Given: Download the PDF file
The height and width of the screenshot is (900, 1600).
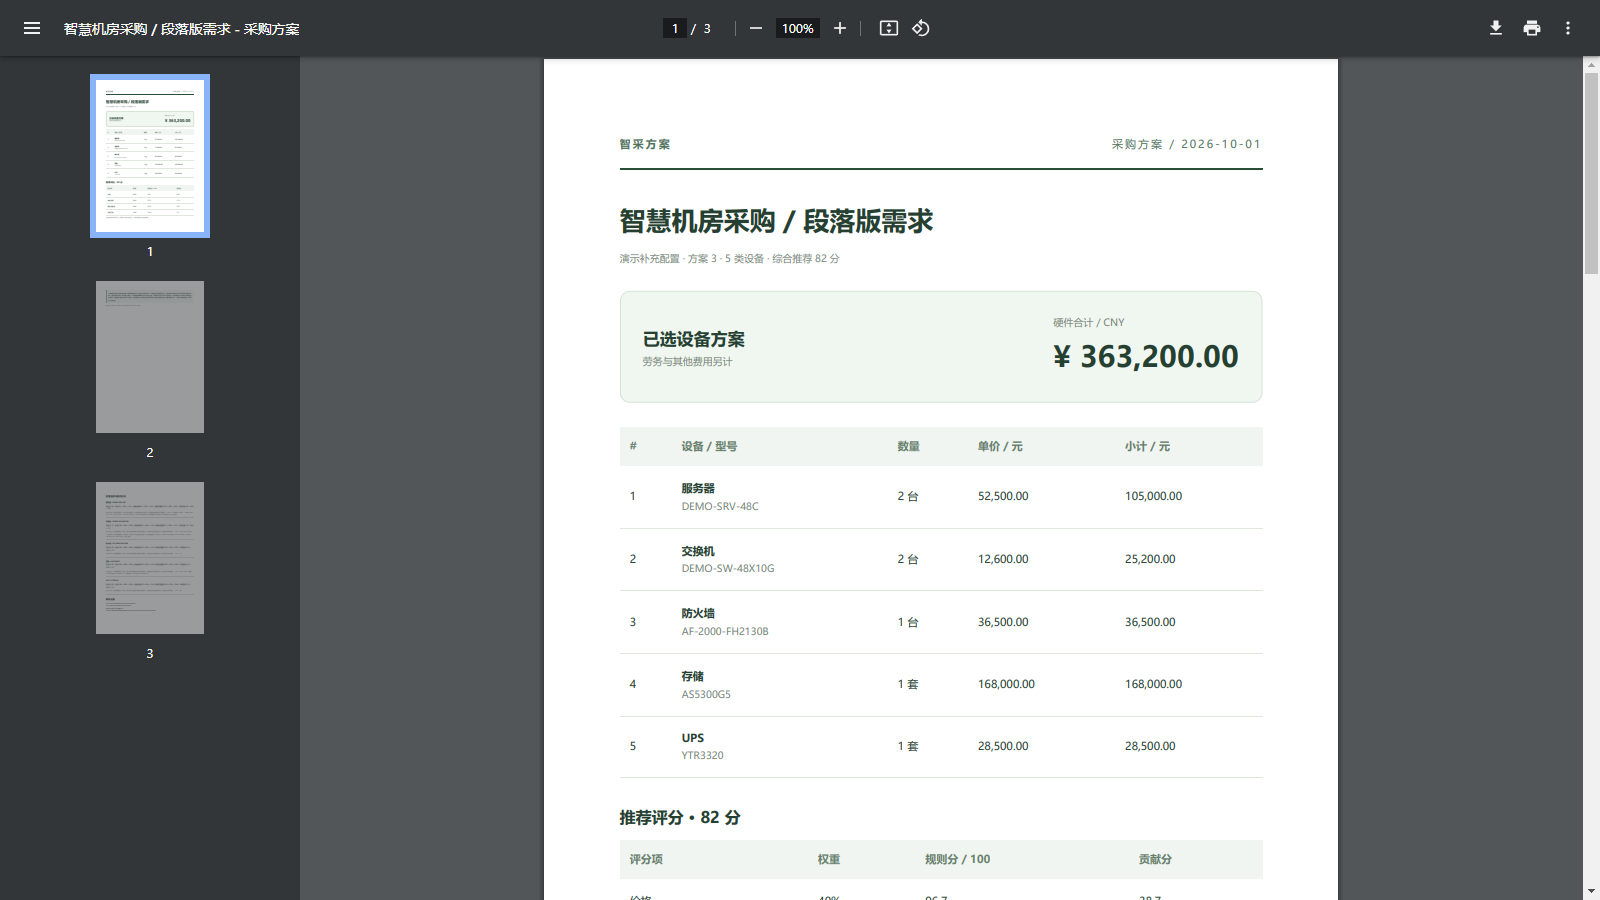Looking at the screenshot, I should point(1496,28).
